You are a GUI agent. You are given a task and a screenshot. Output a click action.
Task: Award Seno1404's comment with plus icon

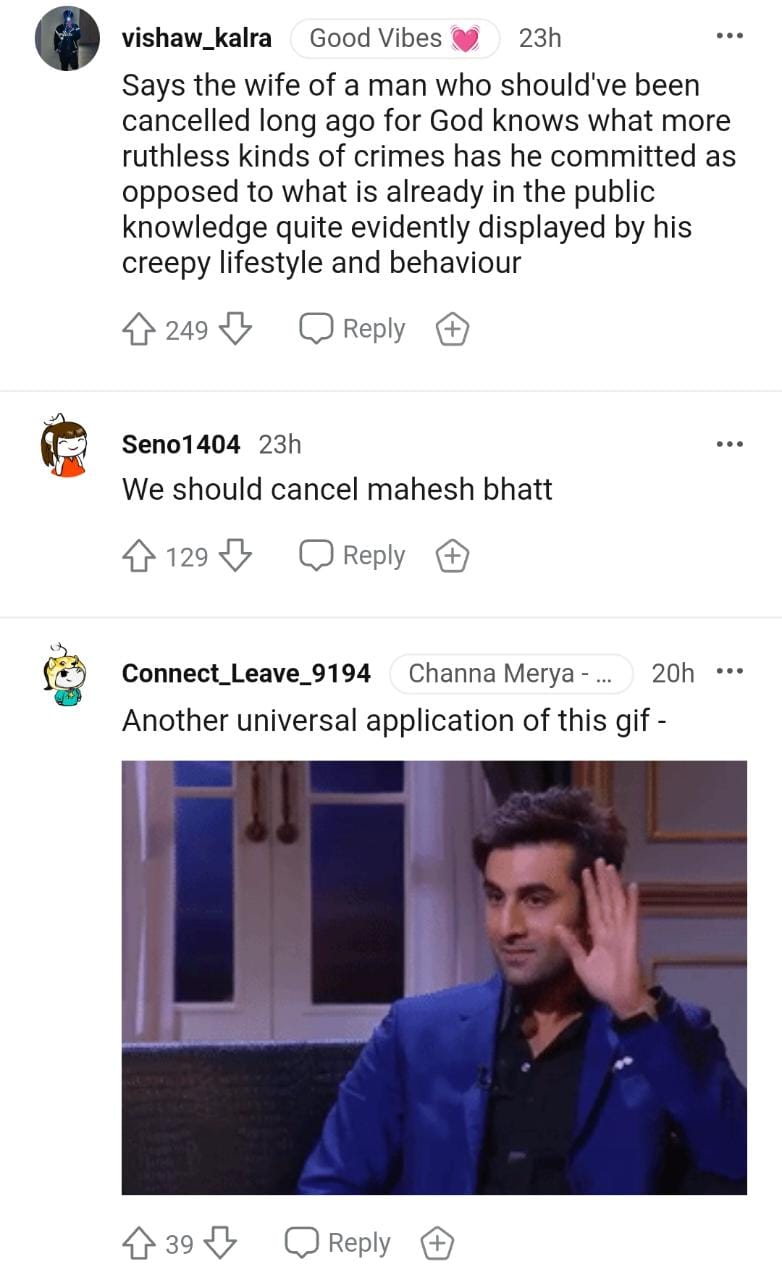coord(452,556)
